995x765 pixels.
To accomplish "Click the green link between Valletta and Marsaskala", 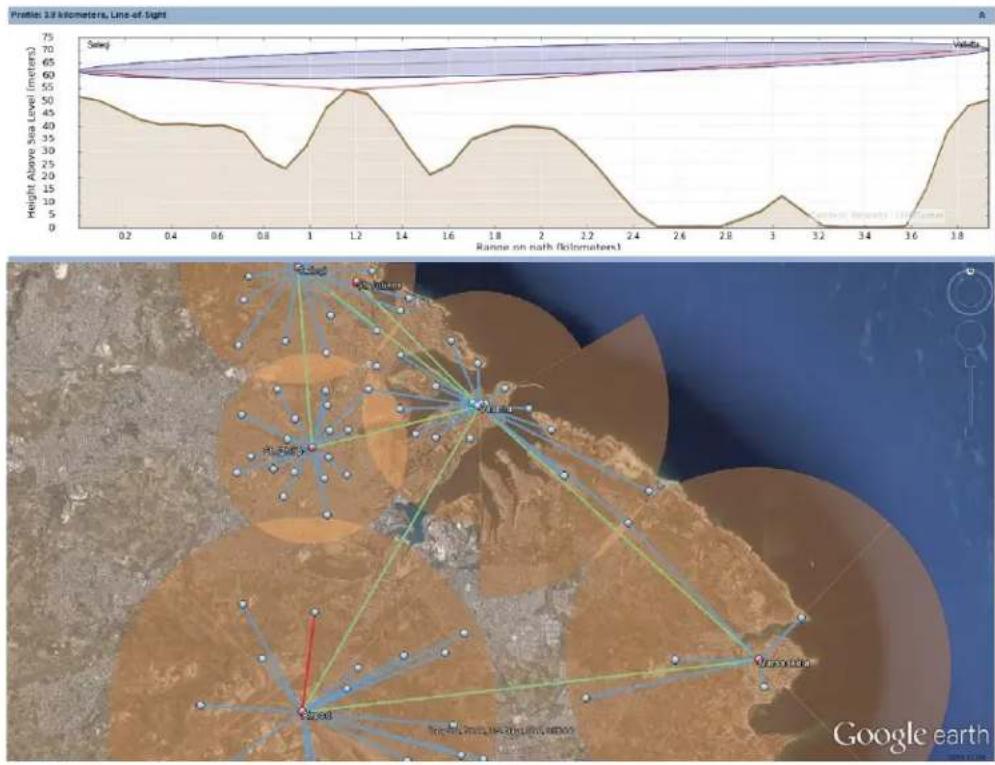I will tap(619, 532).
